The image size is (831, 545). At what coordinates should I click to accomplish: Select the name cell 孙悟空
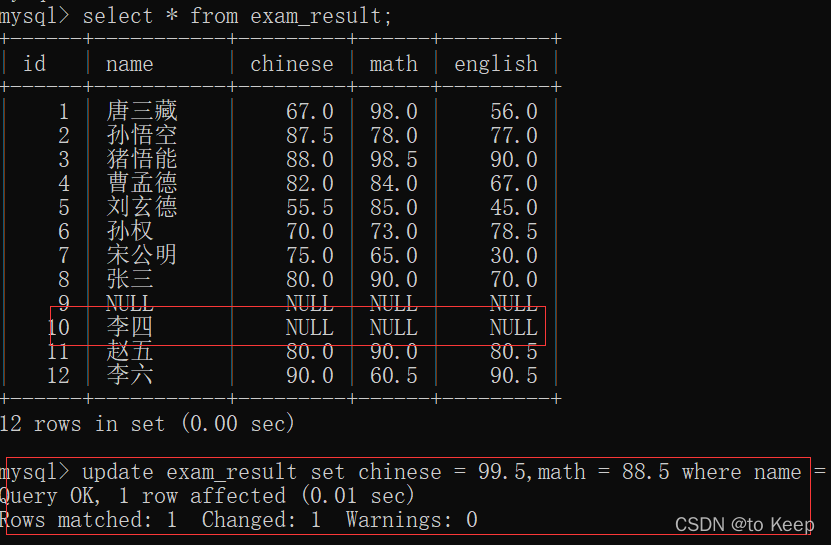click(x=142, y=135)
